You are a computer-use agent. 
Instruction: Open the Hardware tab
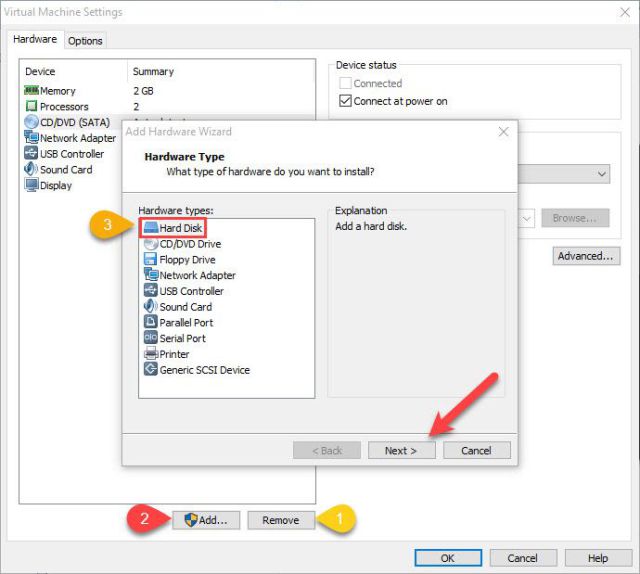[x=35, y=39]
